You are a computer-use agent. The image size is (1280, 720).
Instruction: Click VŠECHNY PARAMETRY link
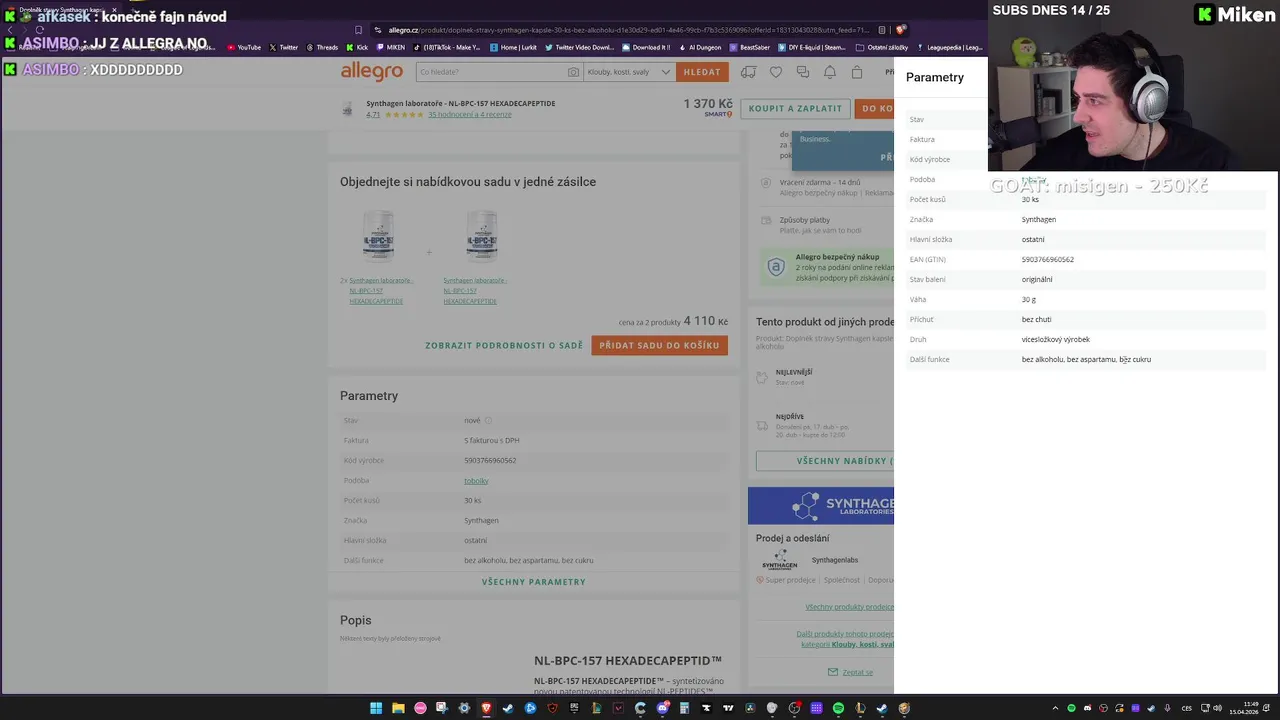point(534,582)
